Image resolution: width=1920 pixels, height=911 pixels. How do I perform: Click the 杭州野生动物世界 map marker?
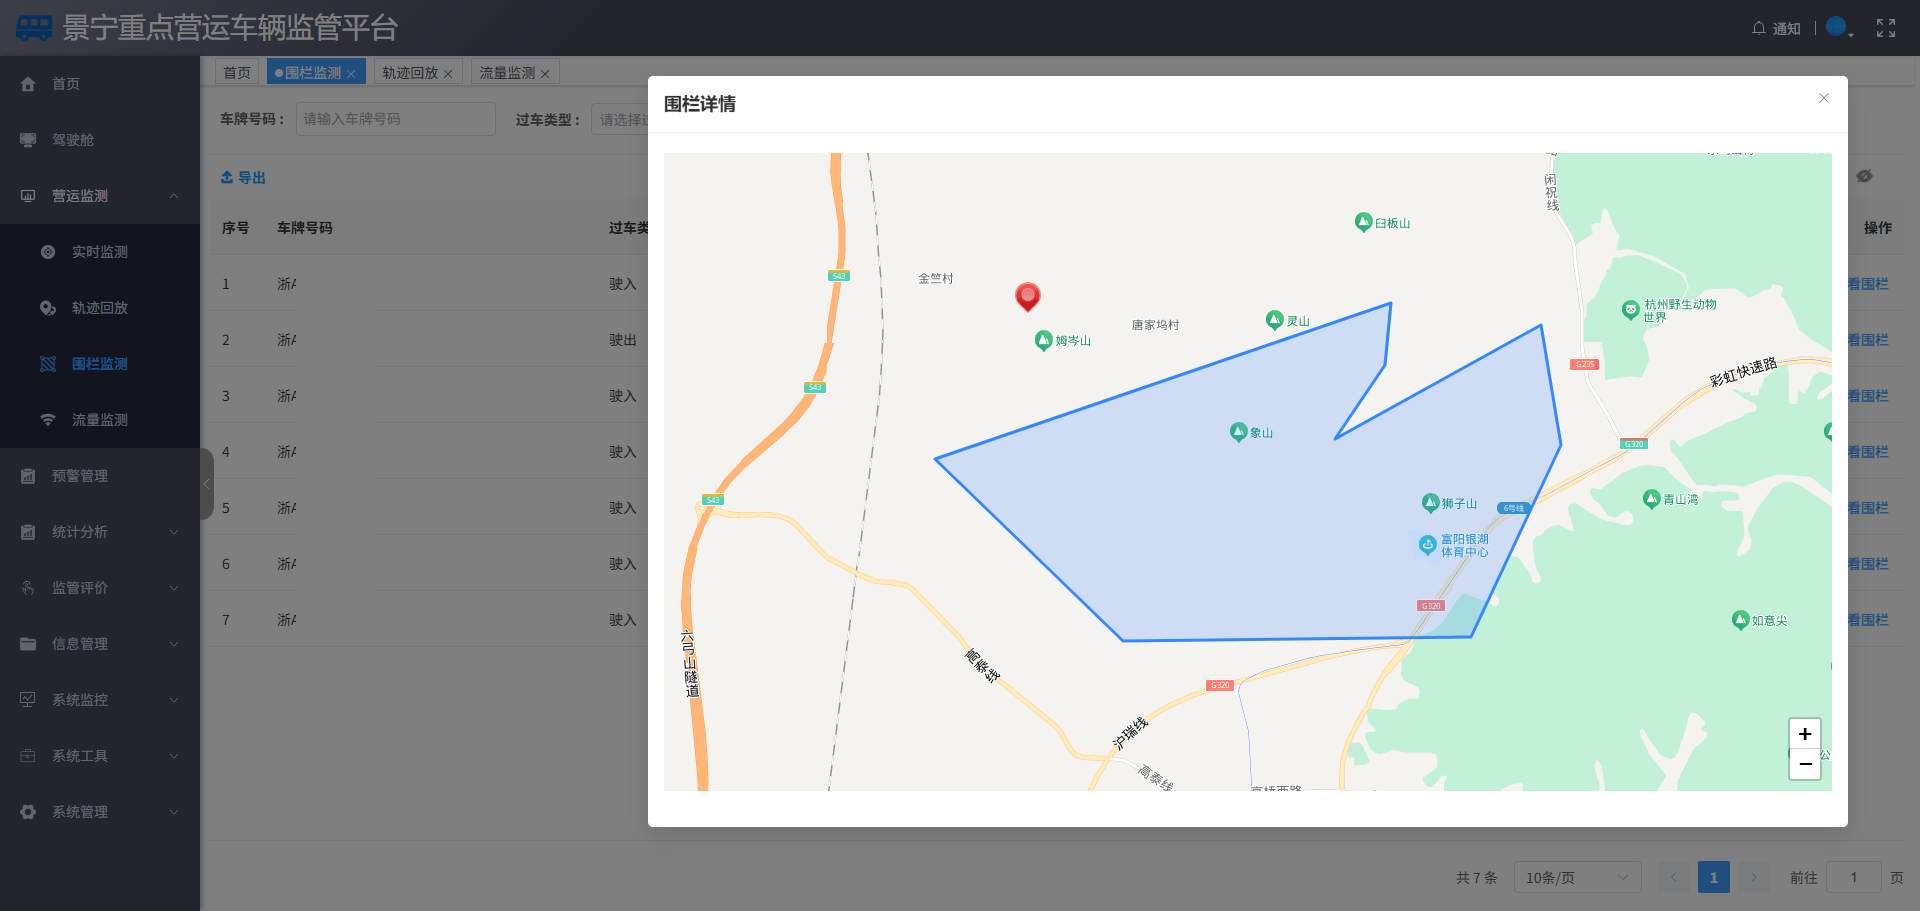[x=1630, y=310]
